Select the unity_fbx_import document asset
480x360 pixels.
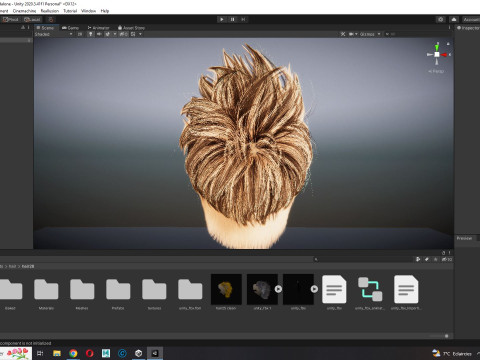click(x=406, y=289)
